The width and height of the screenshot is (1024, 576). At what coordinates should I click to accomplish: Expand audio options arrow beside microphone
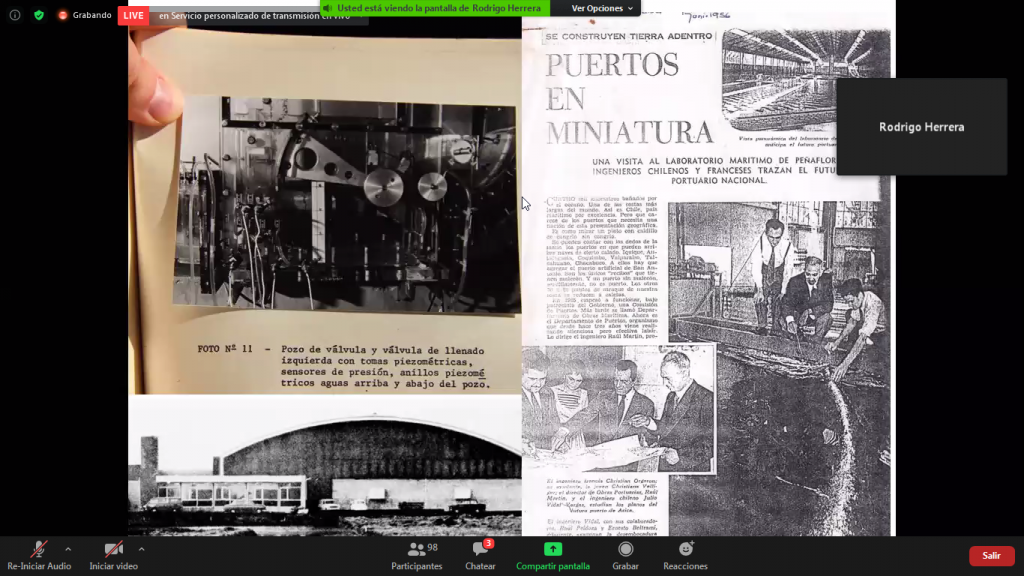tap(68, 549)
